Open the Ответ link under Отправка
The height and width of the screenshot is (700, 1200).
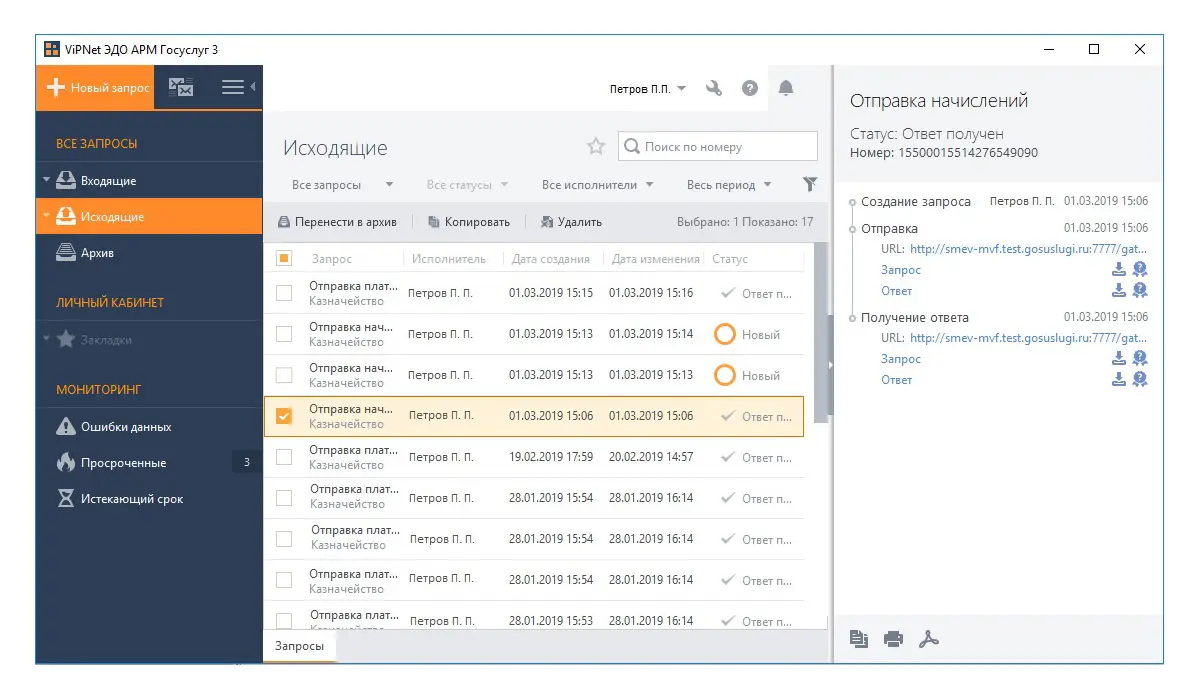tap(897, 291)
